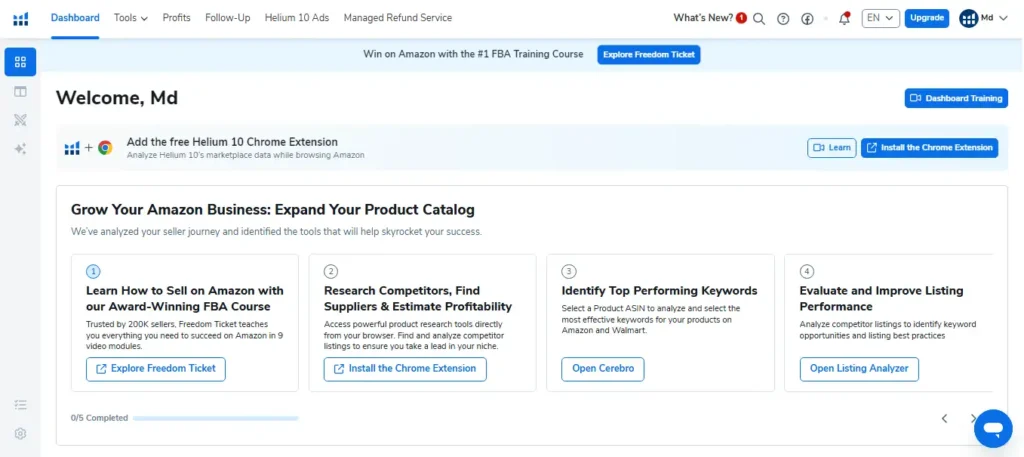Click the What's New red badge
1024x457 pixels.
coord(741,18)
